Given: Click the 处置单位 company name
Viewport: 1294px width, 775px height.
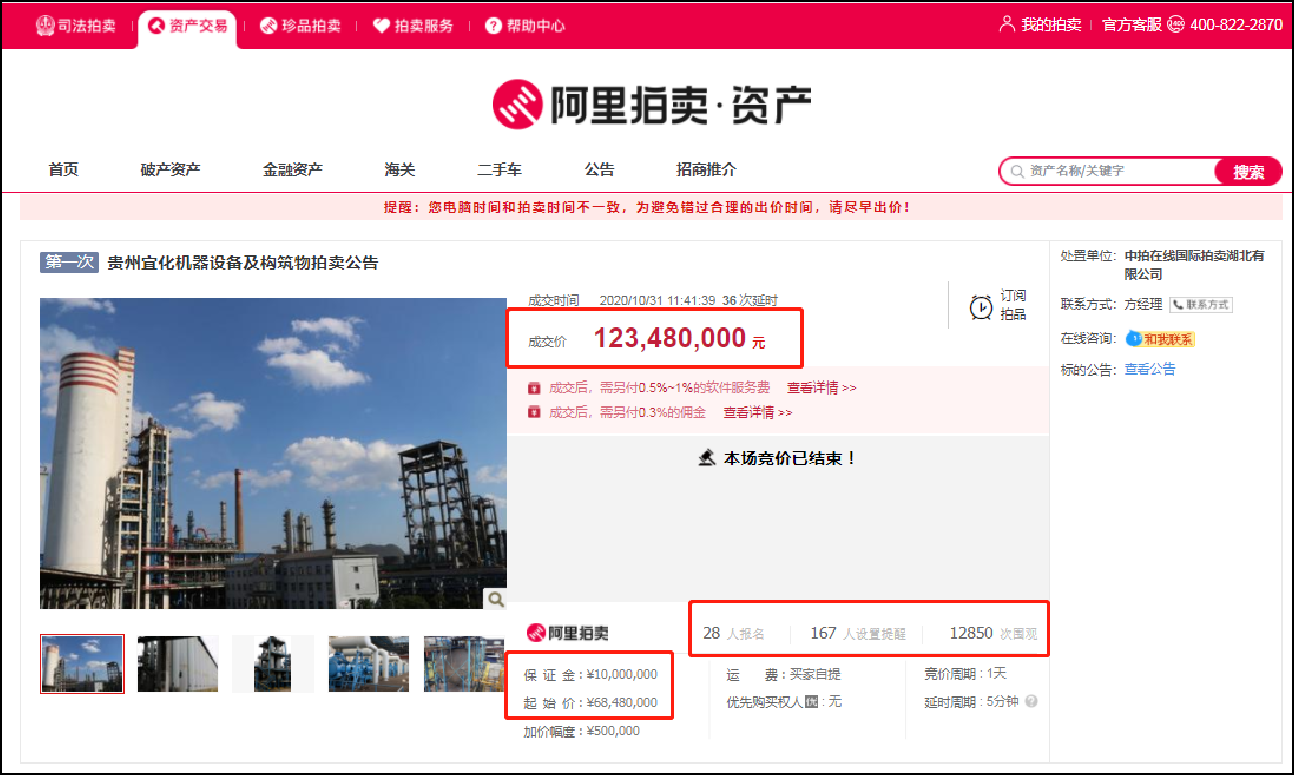Looking at the screenshot, I should coord(1194,264).
